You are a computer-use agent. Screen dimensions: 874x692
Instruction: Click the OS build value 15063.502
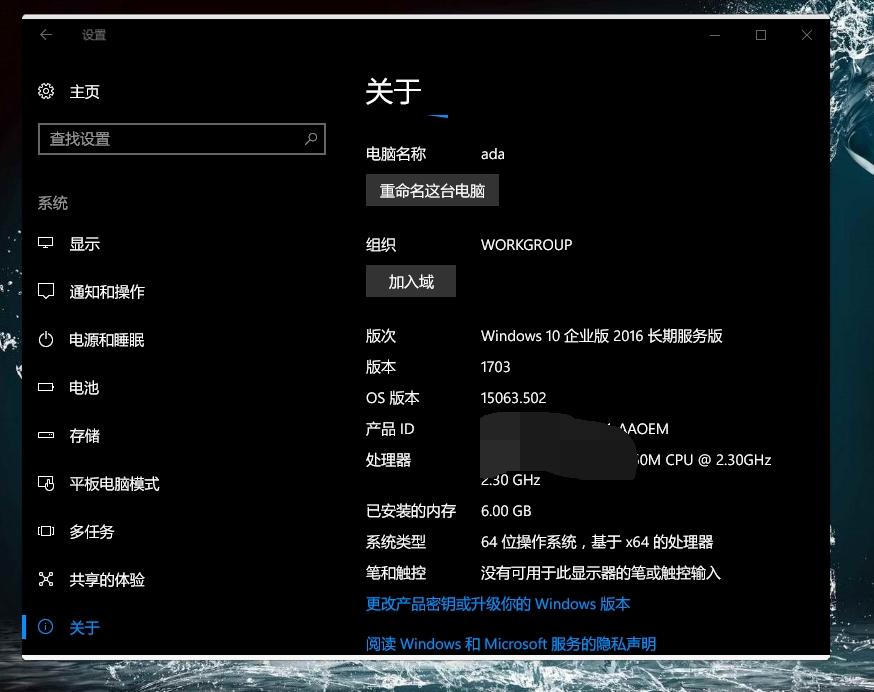[513, 398]
